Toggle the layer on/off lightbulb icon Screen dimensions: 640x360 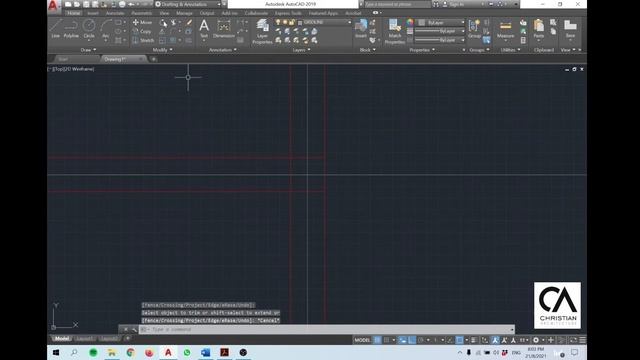[278, 22]
